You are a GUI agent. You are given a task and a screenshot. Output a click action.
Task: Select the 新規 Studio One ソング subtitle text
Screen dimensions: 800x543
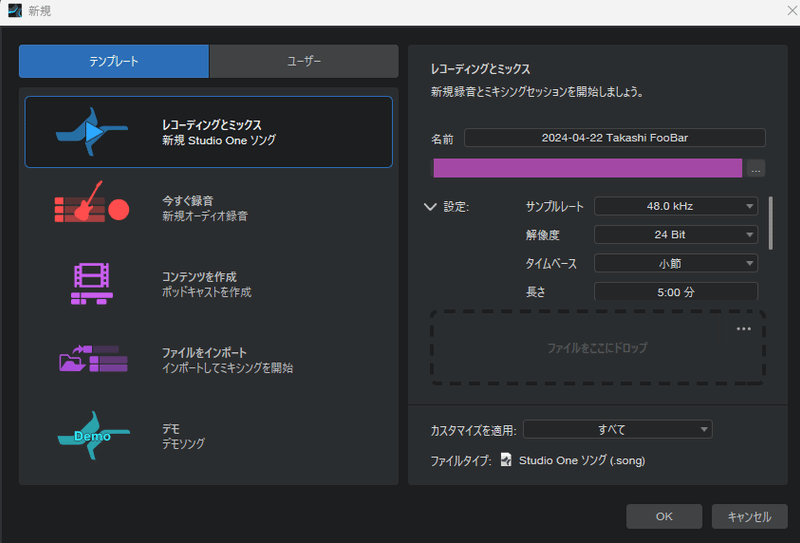[219, 140]
